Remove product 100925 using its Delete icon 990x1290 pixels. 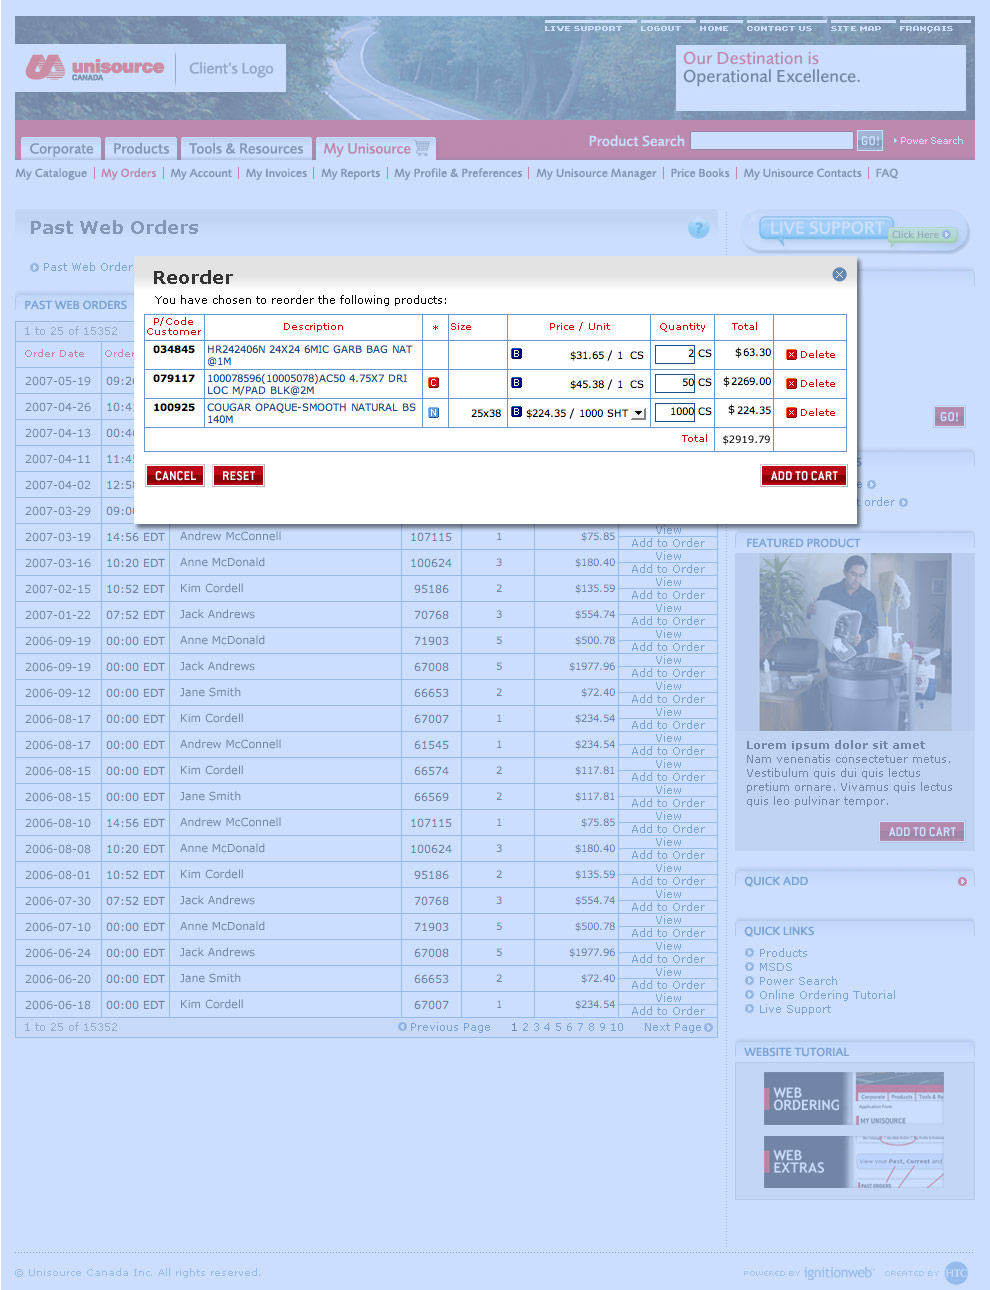[791, 413]
